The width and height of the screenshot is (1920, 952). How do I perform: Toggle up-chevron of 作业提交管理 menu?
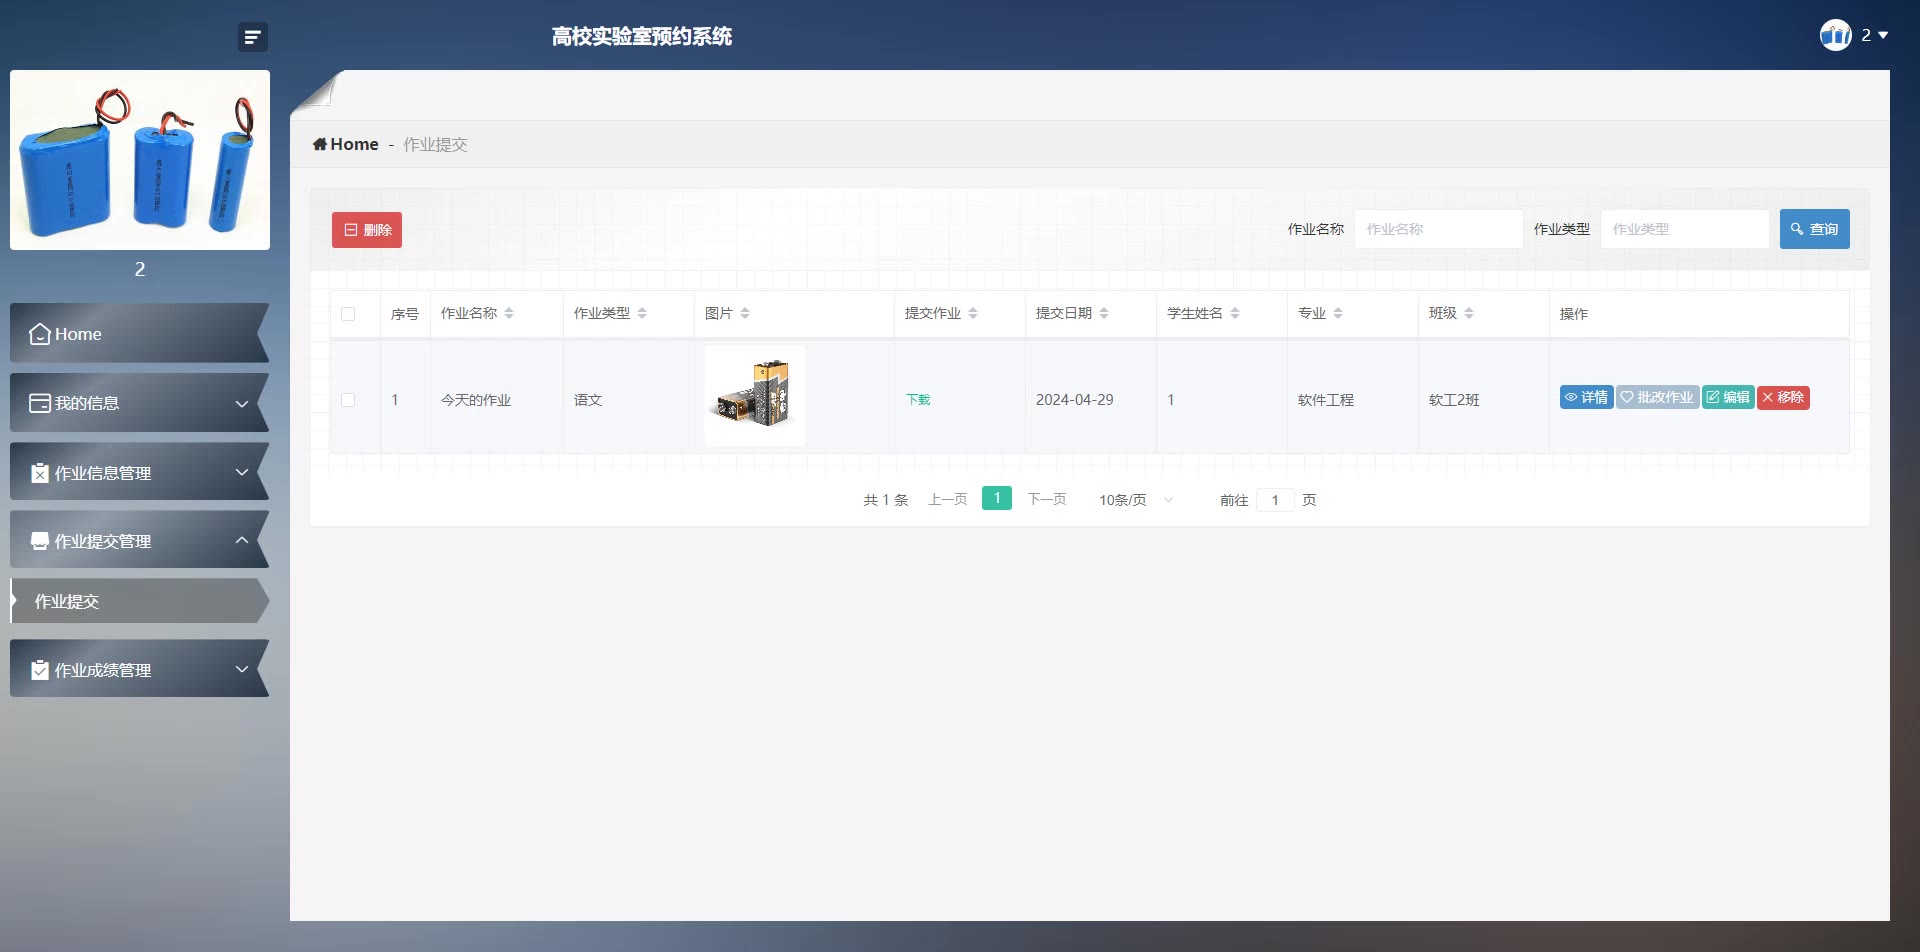[x=241, y=540]
